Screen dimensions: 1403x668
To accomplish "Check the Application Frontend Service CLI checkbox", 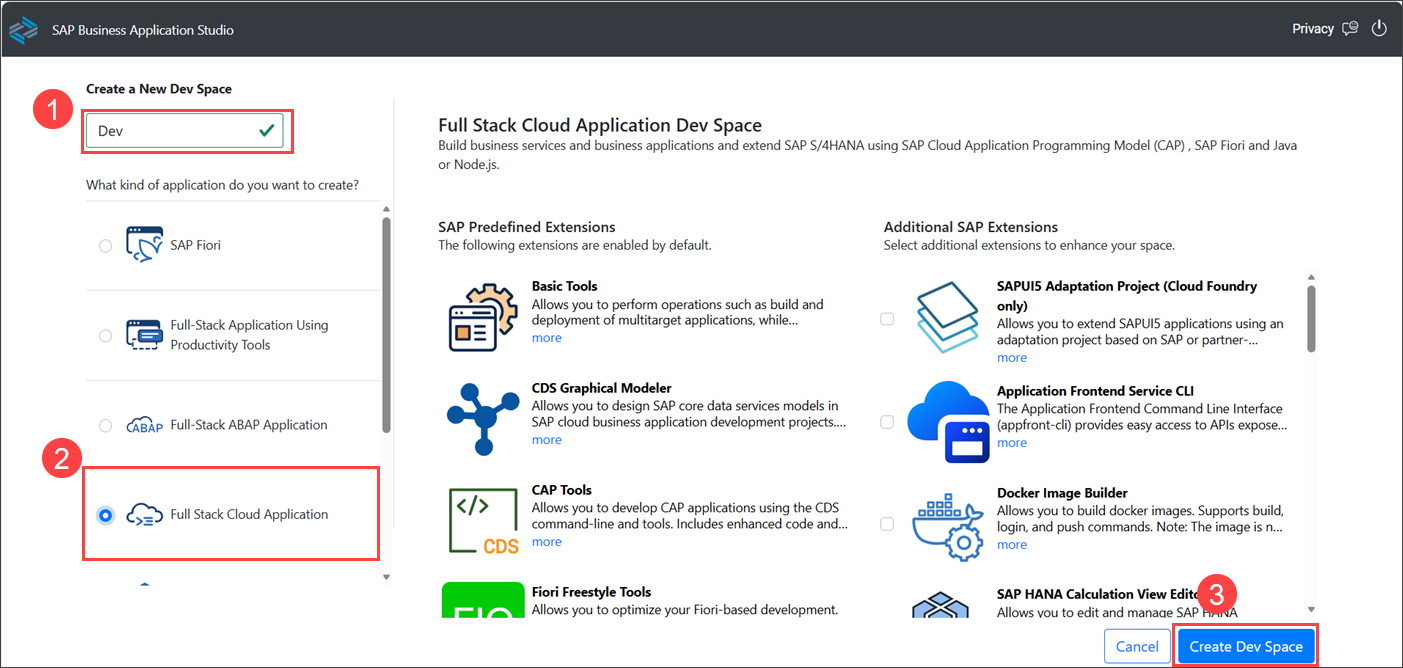I will [887, 422].
